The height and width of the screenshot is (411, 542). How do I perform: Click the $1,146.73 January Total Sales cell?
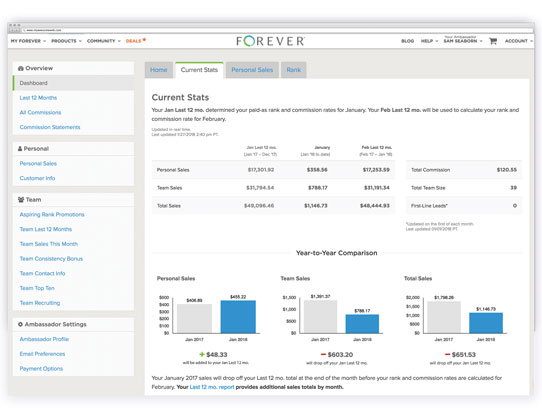(x=316, y=206)
